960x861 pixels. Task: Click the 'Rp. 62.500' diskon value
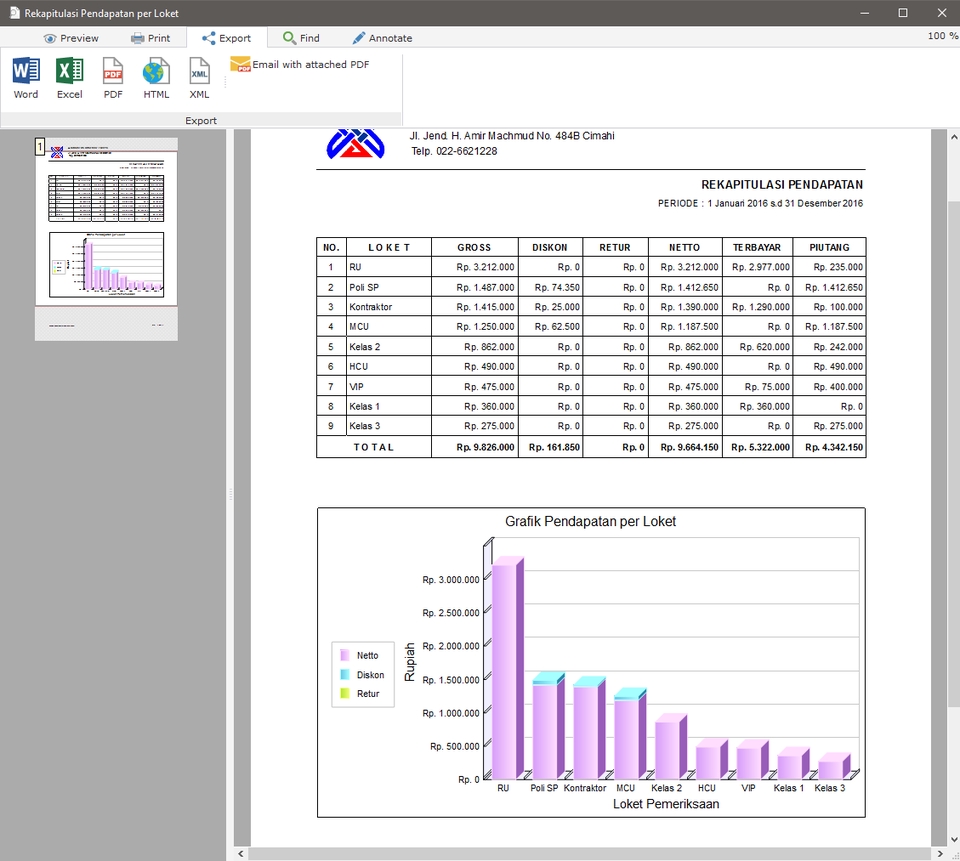click(x=557, y=326)
